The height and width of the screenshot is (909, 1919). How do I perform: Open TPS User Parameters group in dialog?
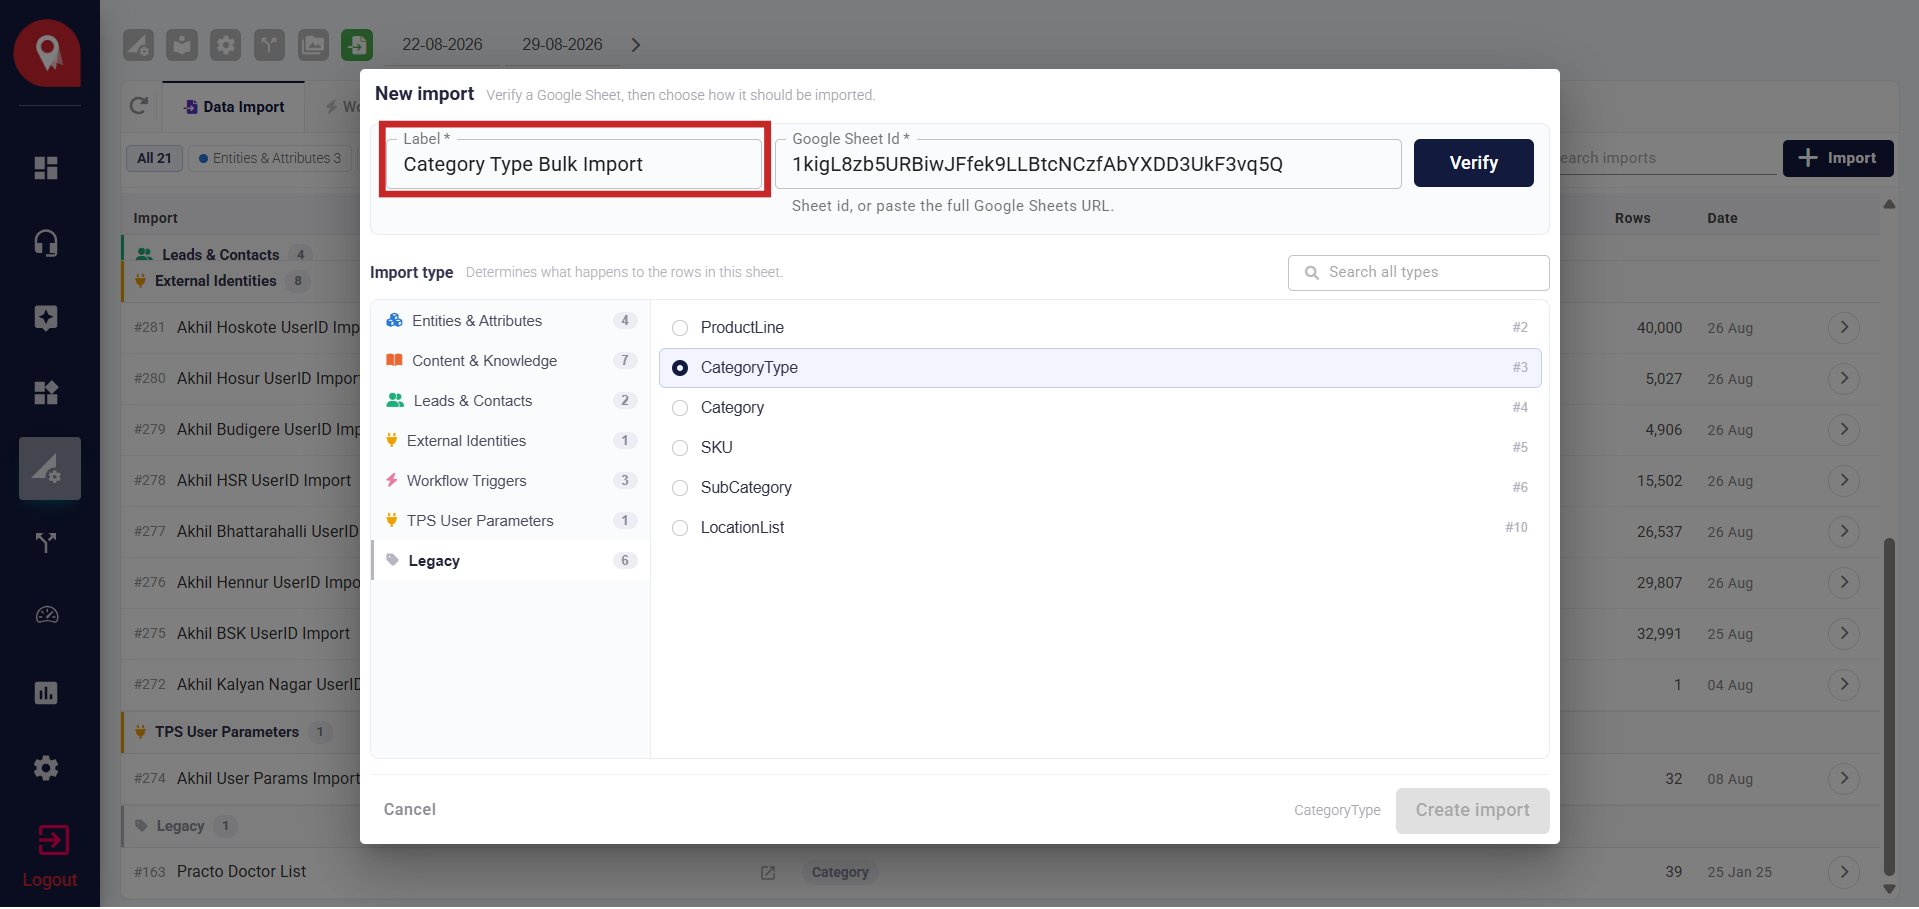click(x=510, y=521)
